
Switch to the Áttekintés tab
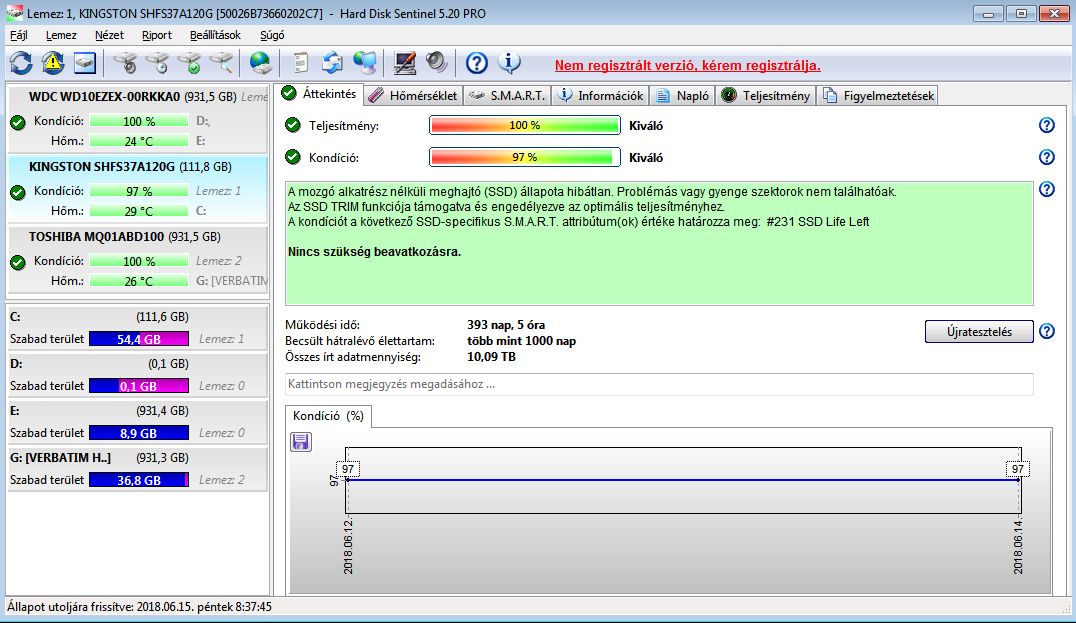coord(320,94)
